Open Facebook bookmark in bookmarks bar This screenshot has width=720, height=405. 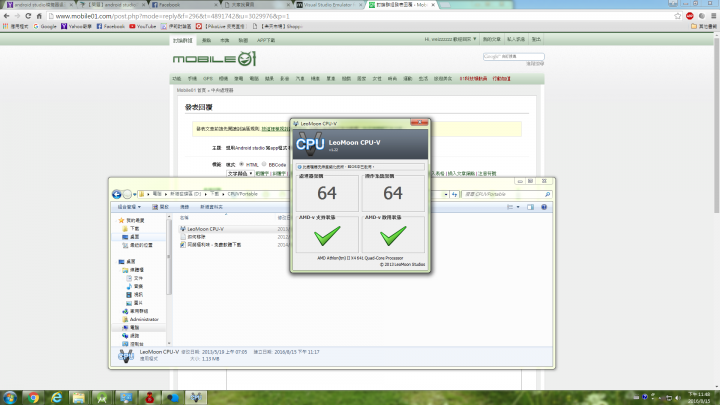[111, 27]
